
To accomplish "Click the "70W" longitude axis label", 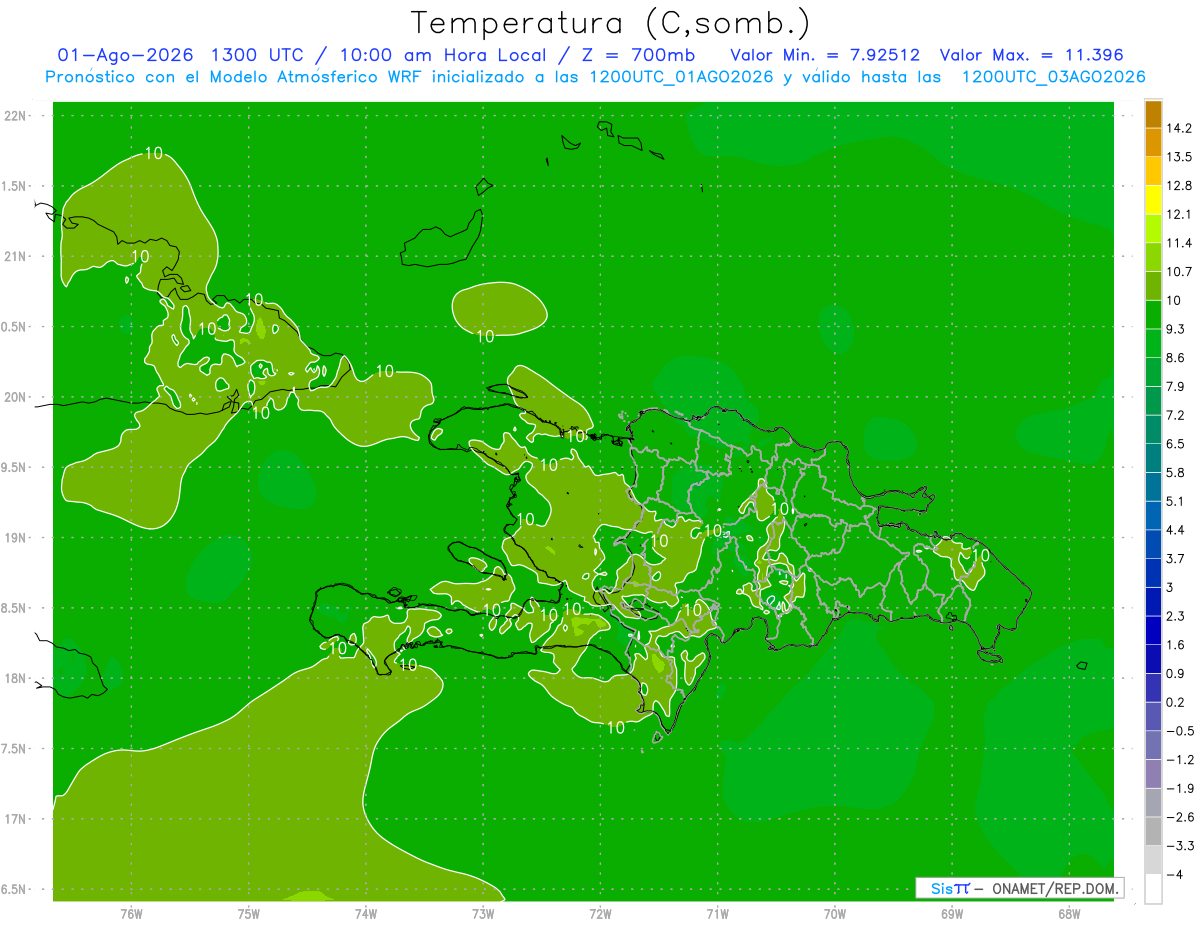I will [835, 913].
